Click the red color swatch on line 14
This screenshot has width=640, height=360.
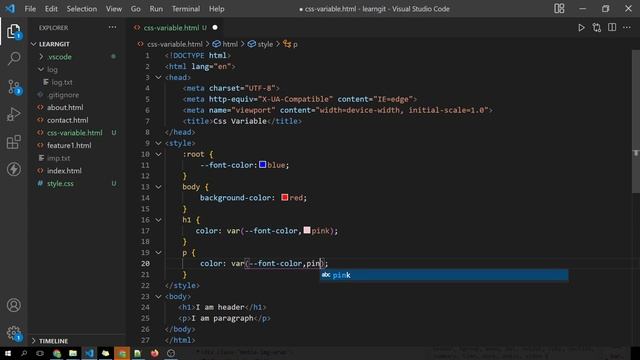(x=284, y=198)
